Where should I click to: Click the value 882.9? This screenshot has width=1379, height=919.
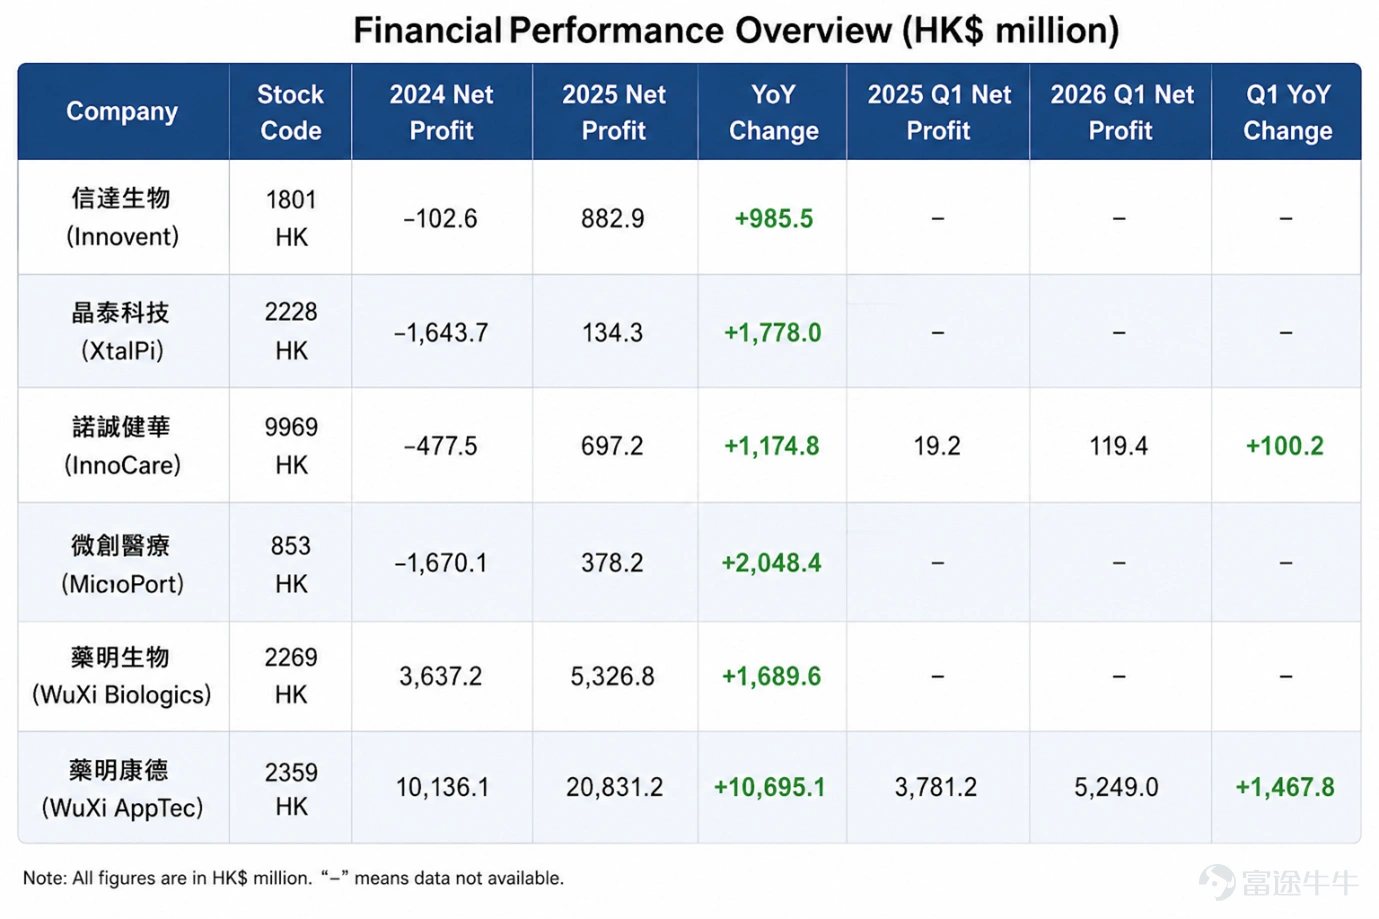(613, 218)
